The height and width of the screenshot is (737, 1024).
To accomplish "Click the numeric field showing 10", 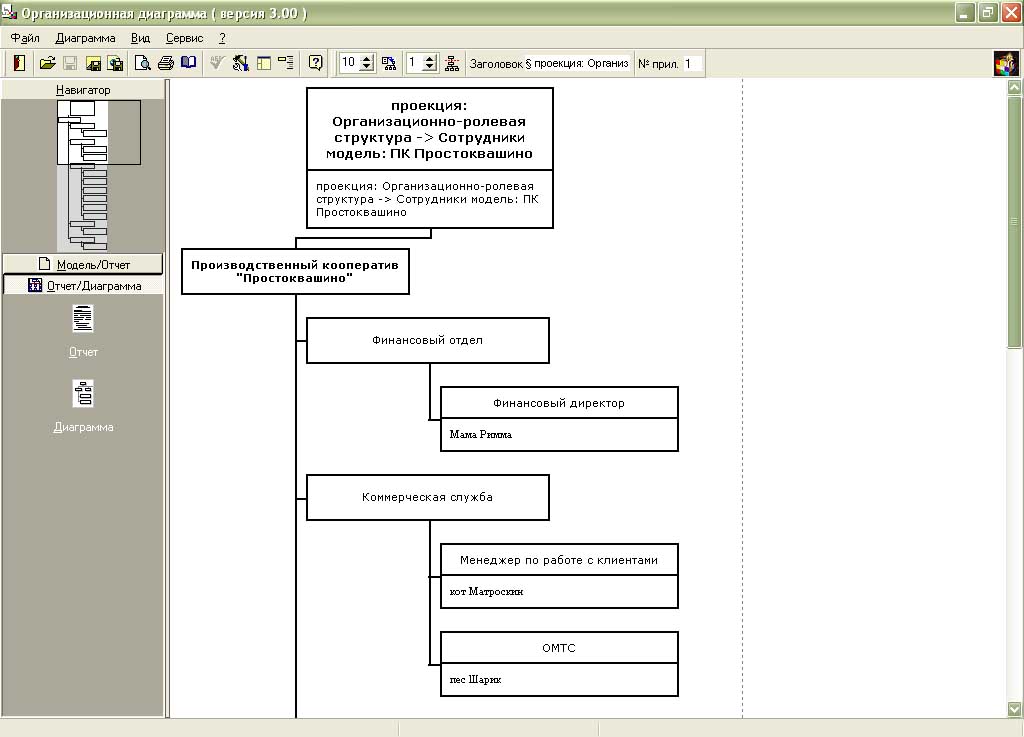I will click(350, 63).
